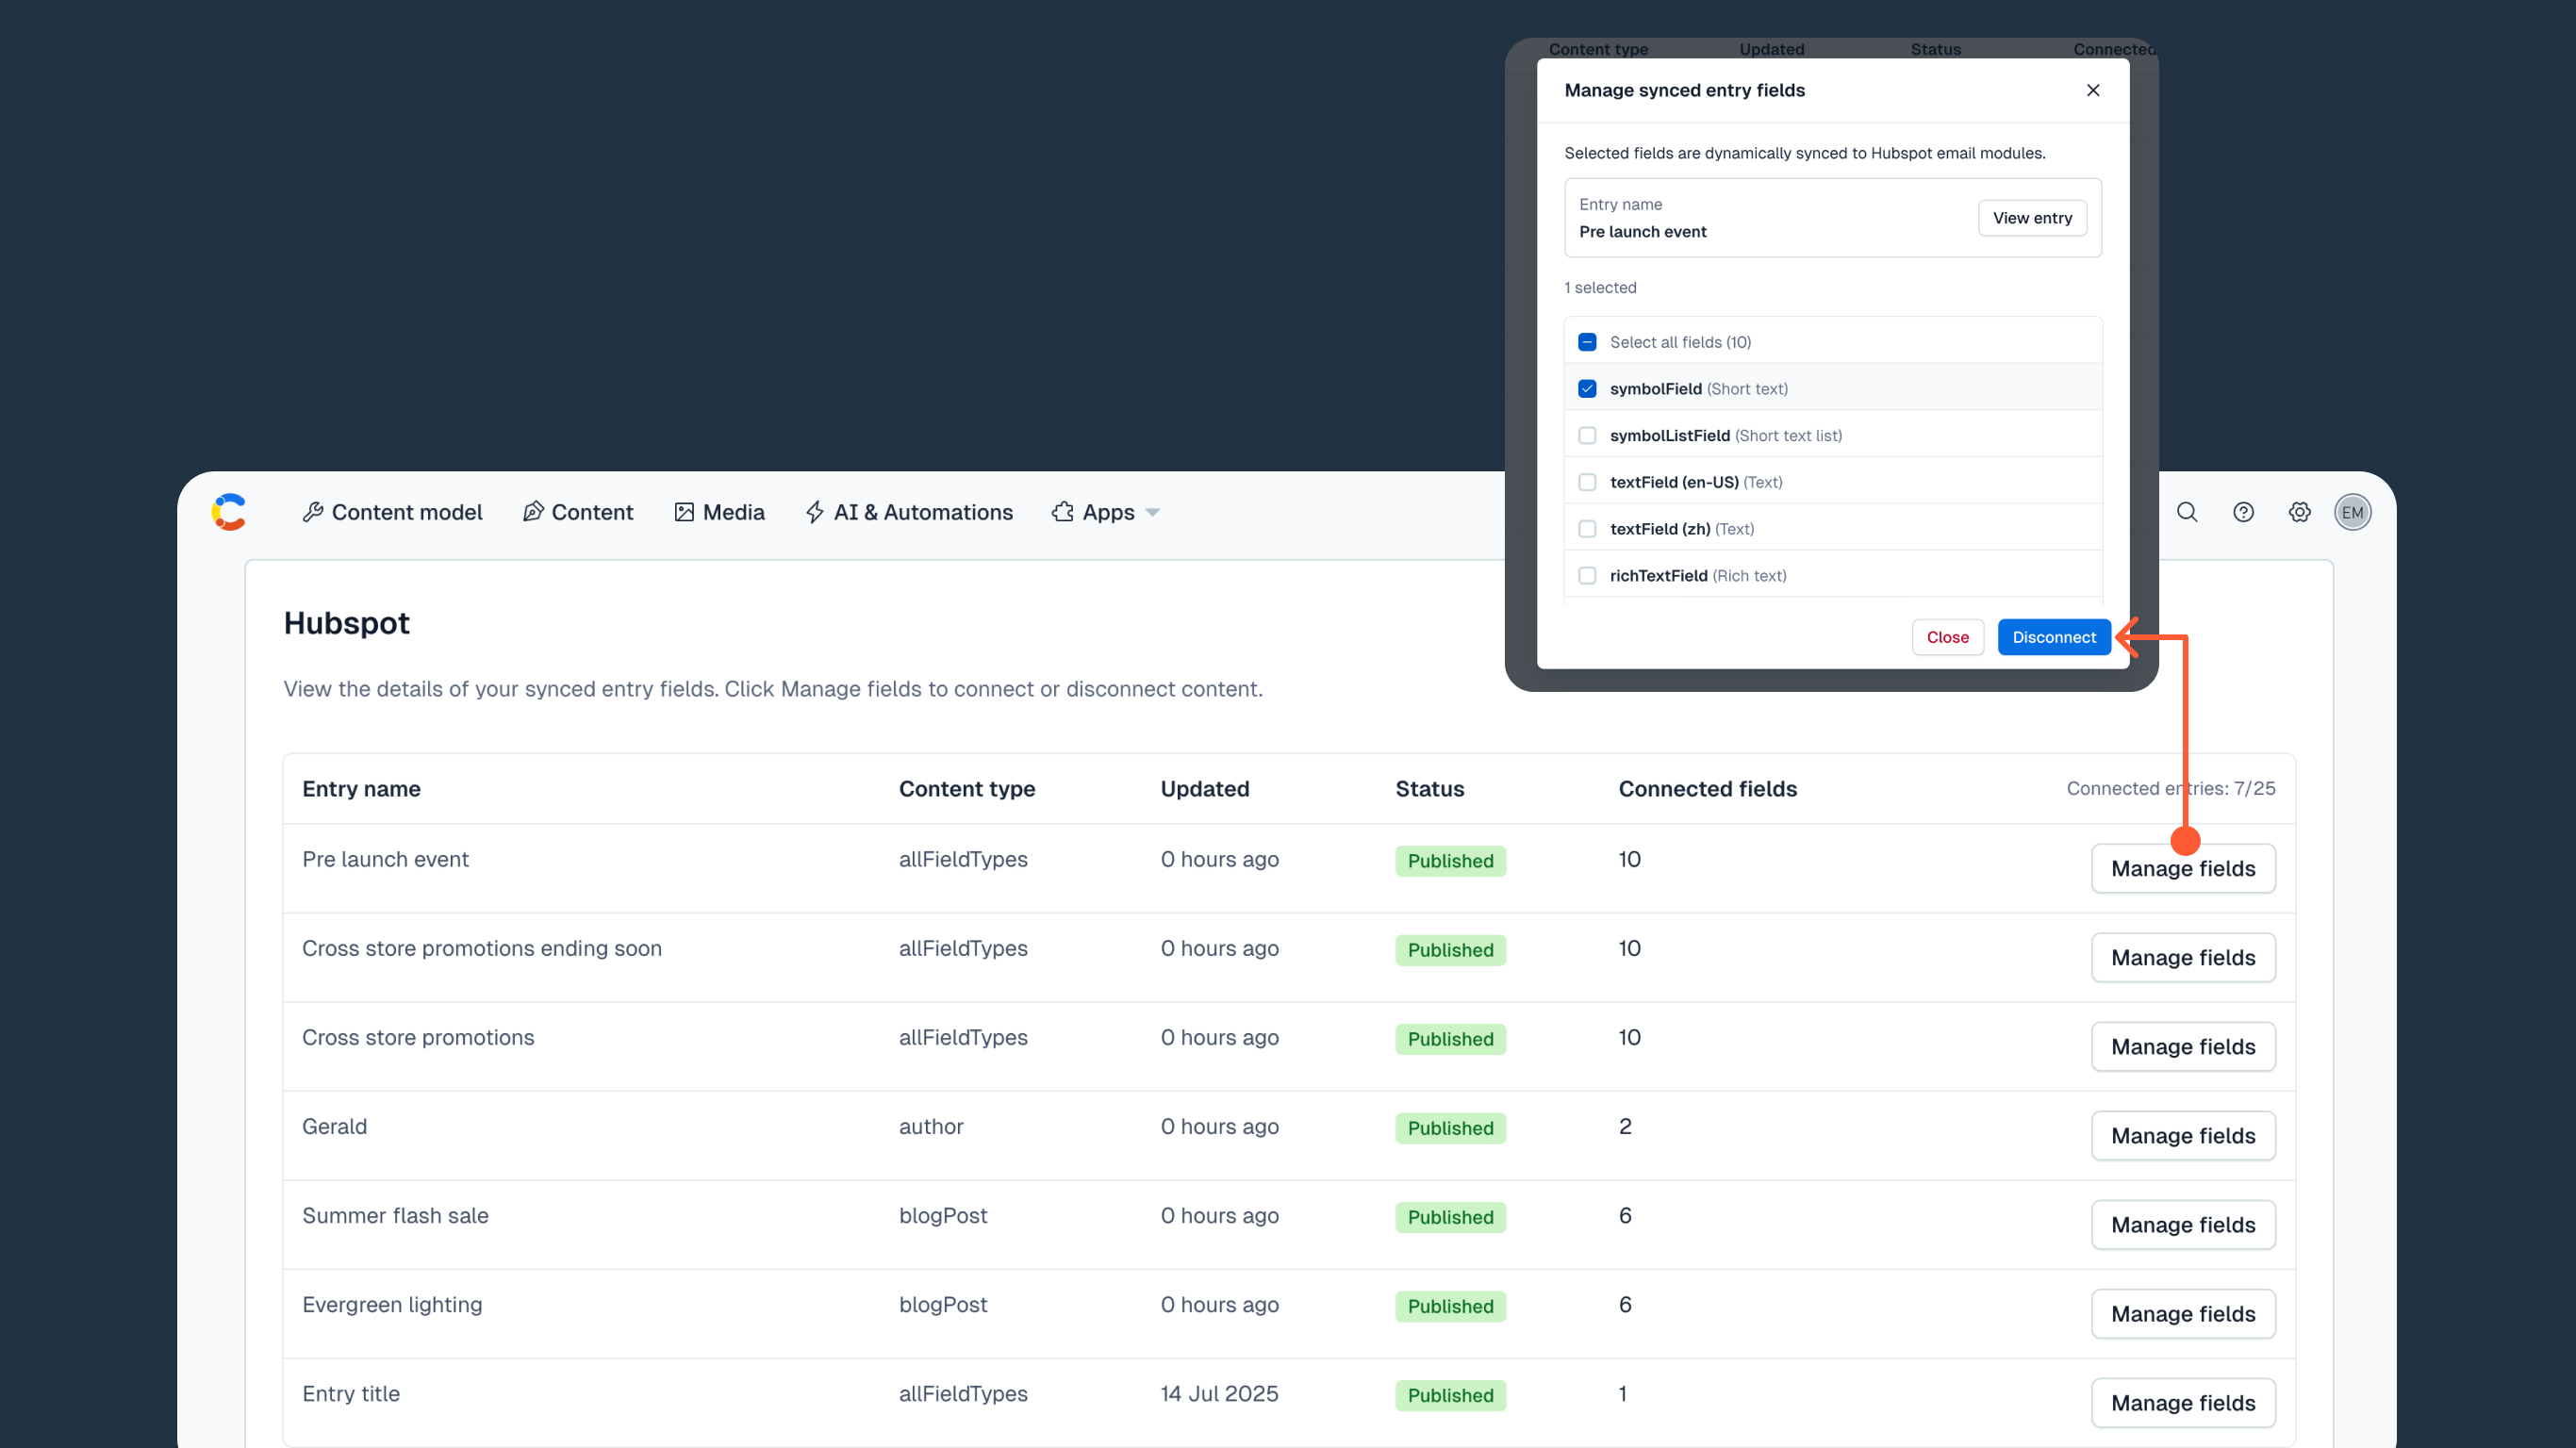Go to the Content tab
Viewport: 2576px width, 1448px height.
pyautogui.click(x=578, y=512)
